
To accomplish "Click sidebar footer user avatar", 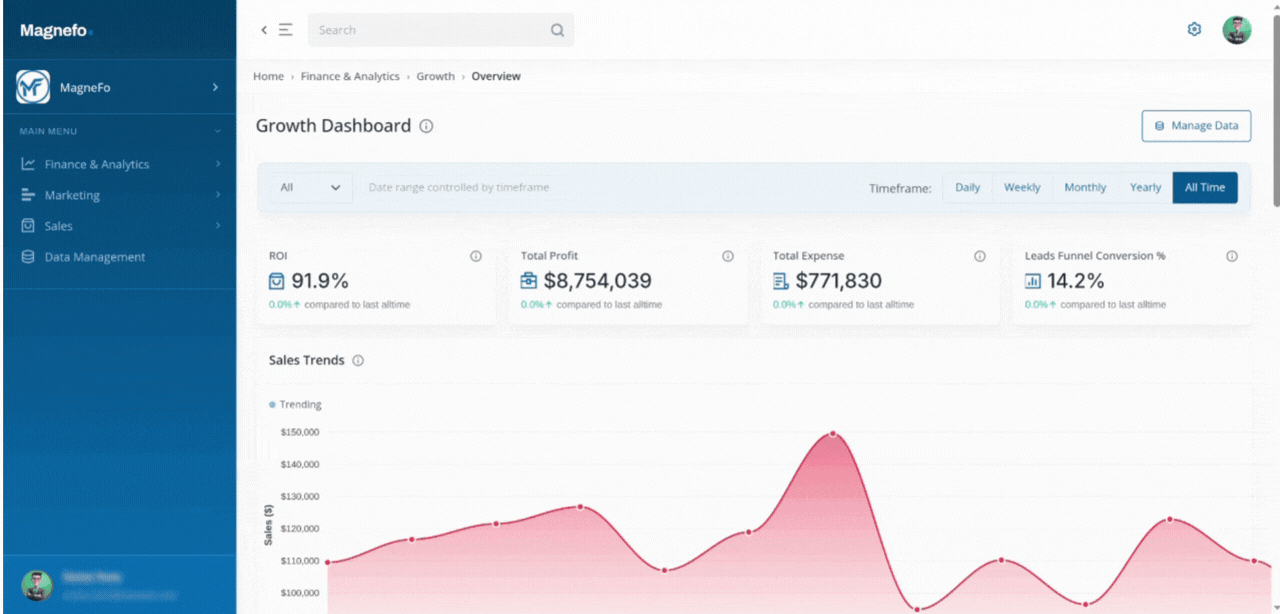I will pyautogui.click(x=37, y=585).
